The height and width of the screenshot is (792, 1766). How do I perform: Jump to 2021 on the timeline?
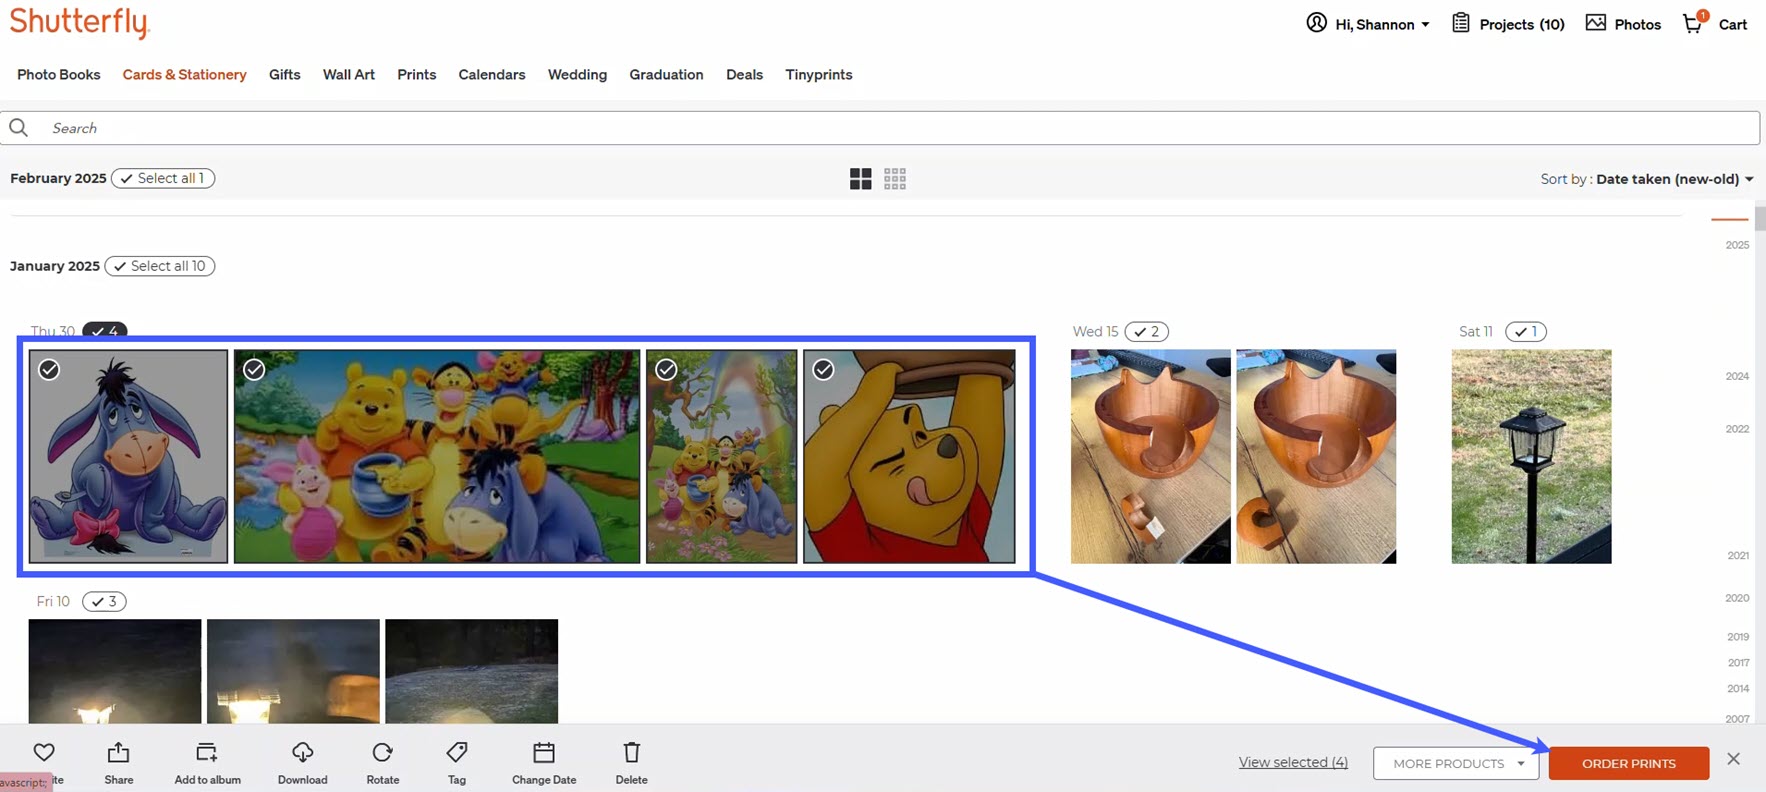1738,555
